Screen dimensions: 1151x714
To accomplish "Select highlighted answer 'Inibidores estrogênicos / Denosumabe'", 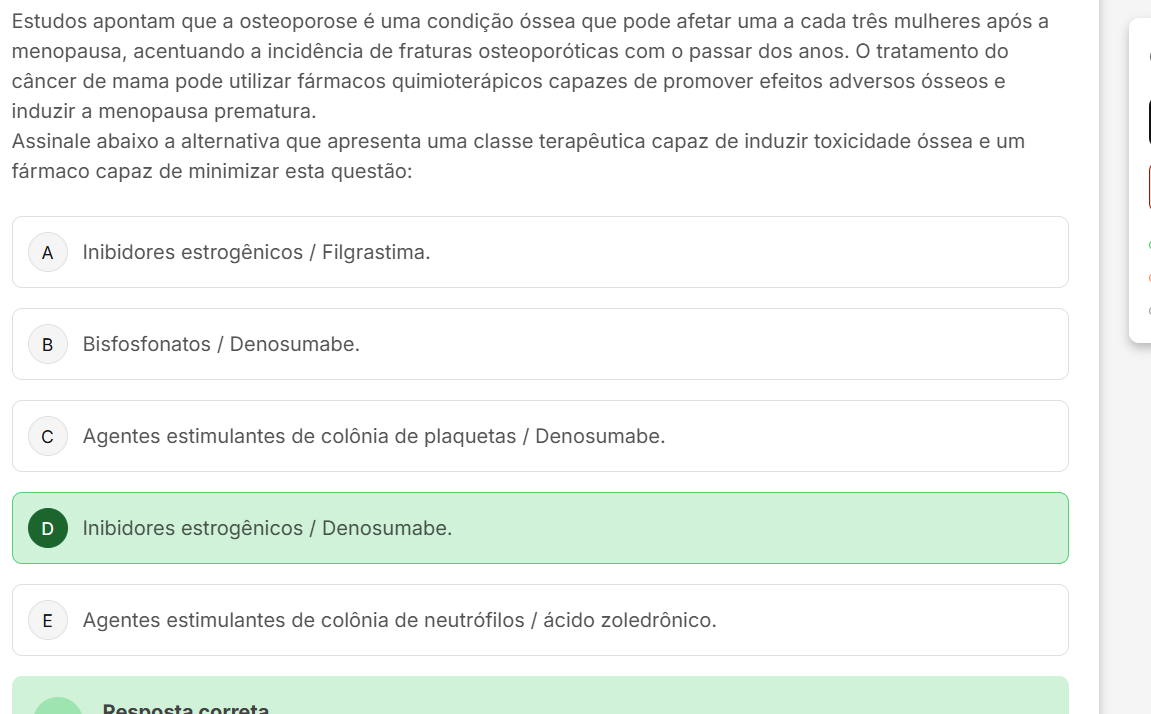I will (x=267, y=529).
